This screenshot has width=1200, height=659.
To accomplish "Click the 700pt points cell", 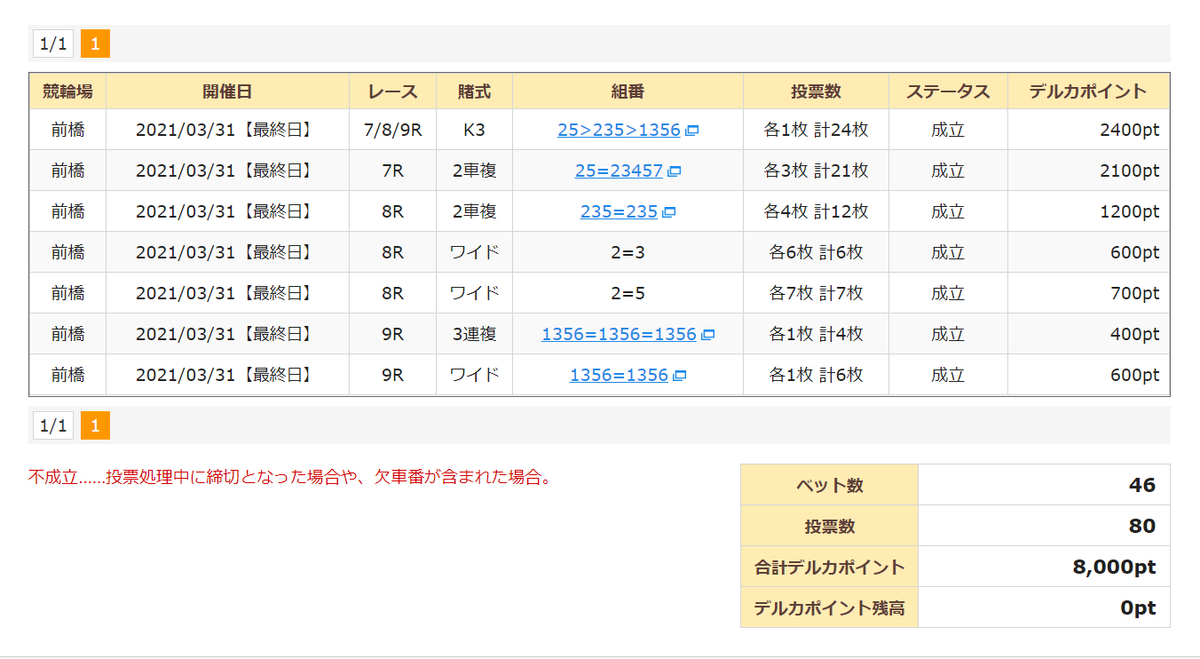I will (1089, 293).
